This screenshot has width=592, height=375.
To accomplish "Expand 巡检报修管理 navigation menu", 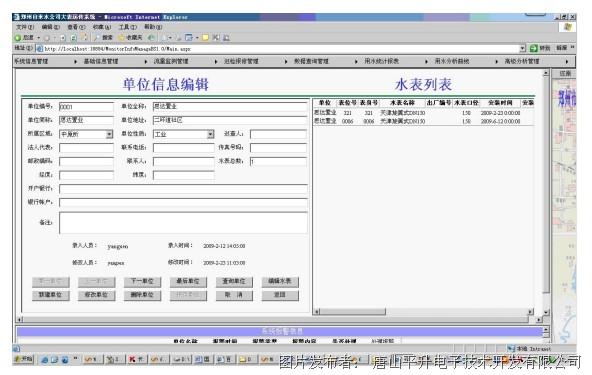I will (256, 61).
